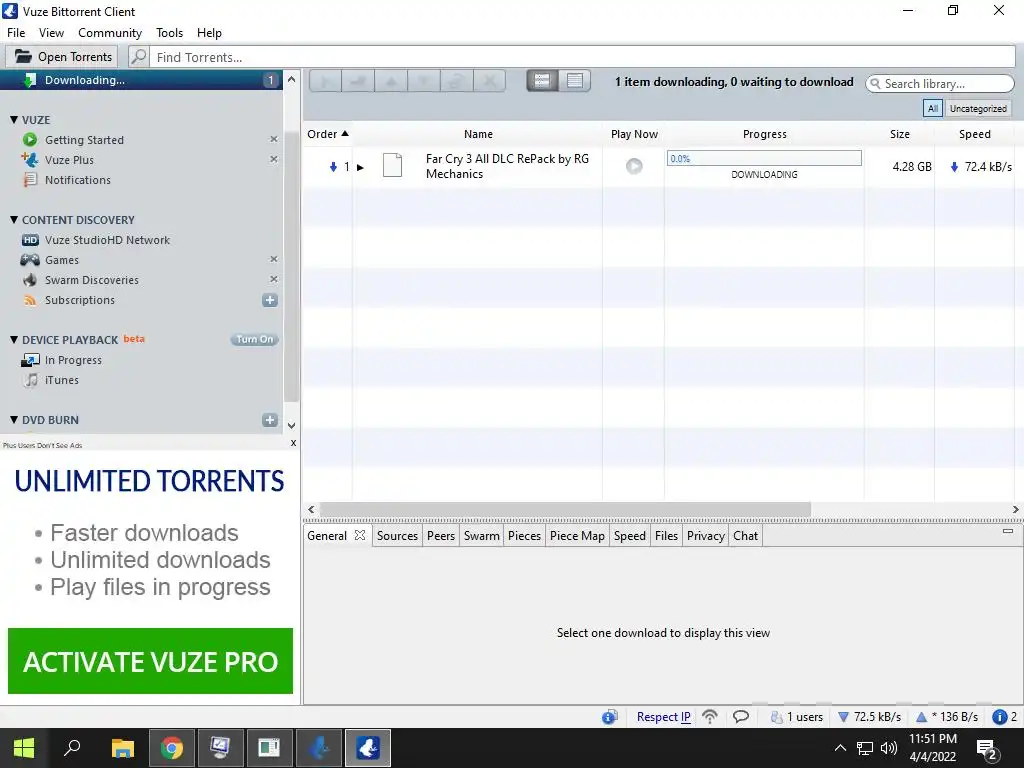Viewport: 1024px width, 768px height.
Task: Sort by the Speed column header
Action: coord(974,134)
